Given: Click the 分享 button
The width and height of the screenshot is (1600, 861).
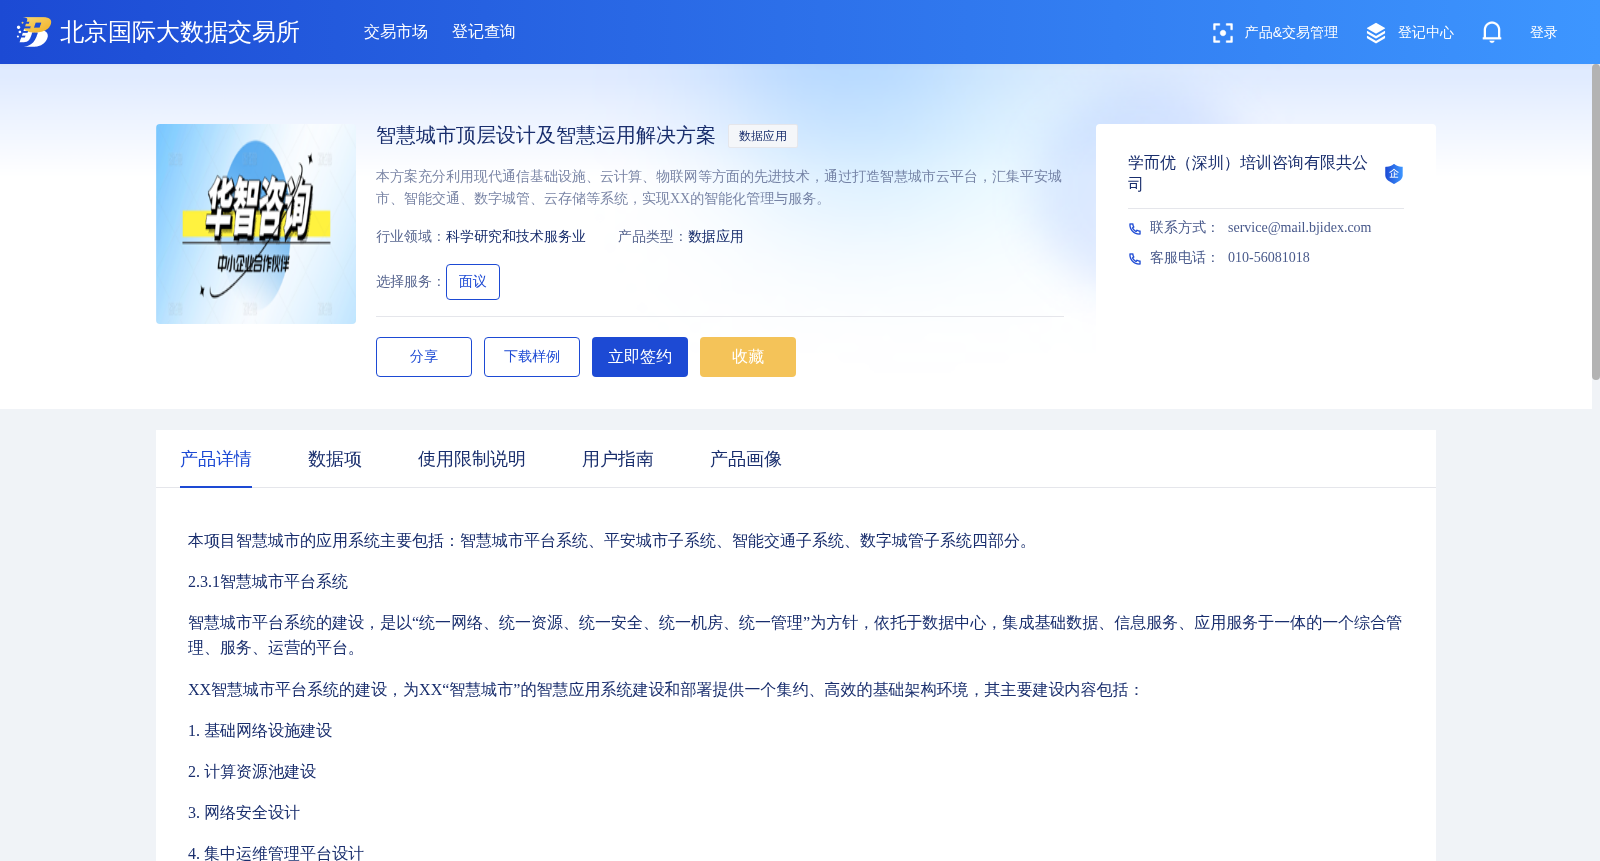Looking at the screenshot, I should (424, 357).
